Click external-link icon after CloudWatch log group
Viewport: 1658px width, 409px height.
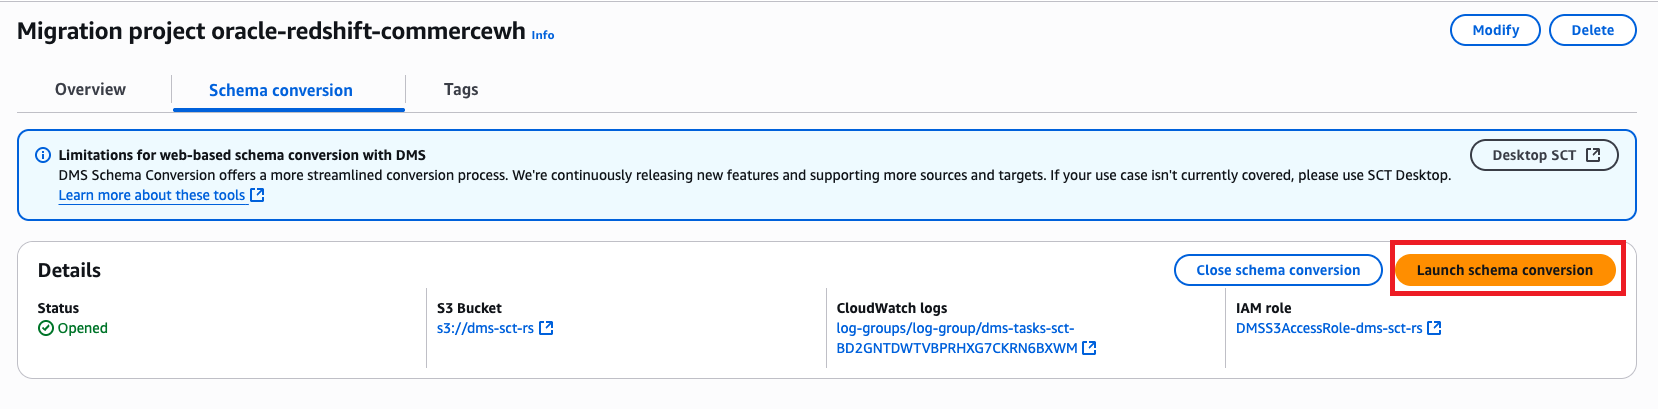[1089, 348]
